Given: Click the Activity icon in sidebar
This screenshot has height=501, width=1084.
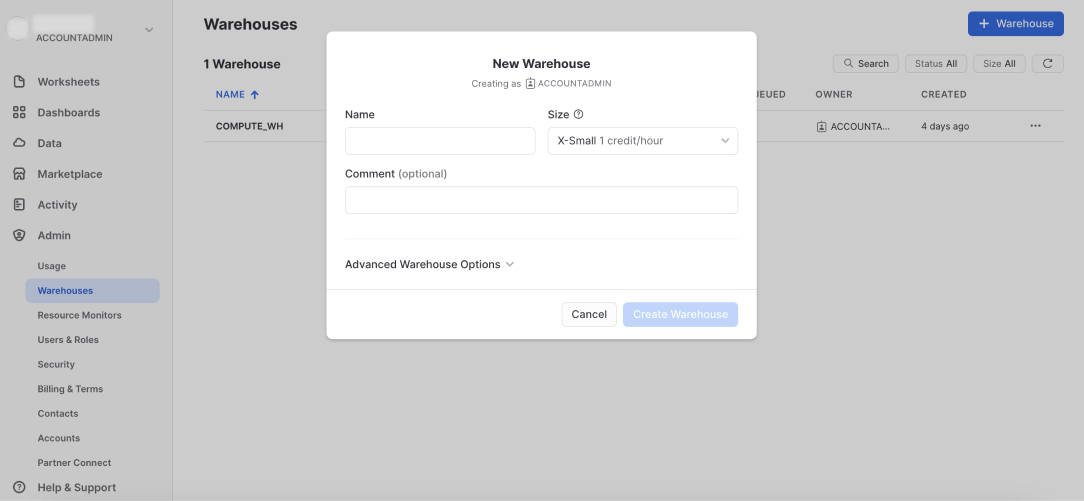Looking at the screenshot, I should point(19,205).
